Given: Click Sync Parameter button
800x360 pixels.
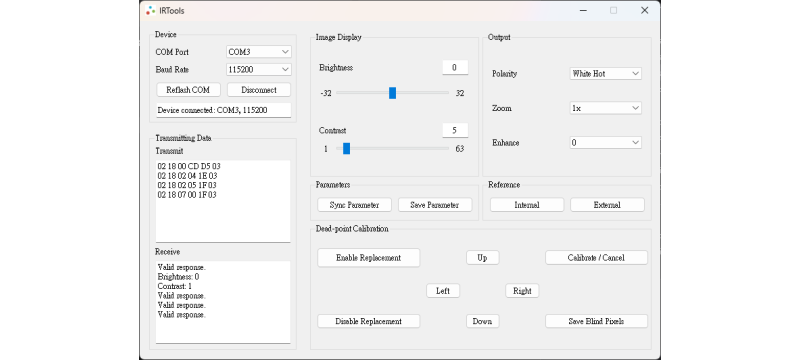Looking at the screenshot, I should tap(355, 205).
